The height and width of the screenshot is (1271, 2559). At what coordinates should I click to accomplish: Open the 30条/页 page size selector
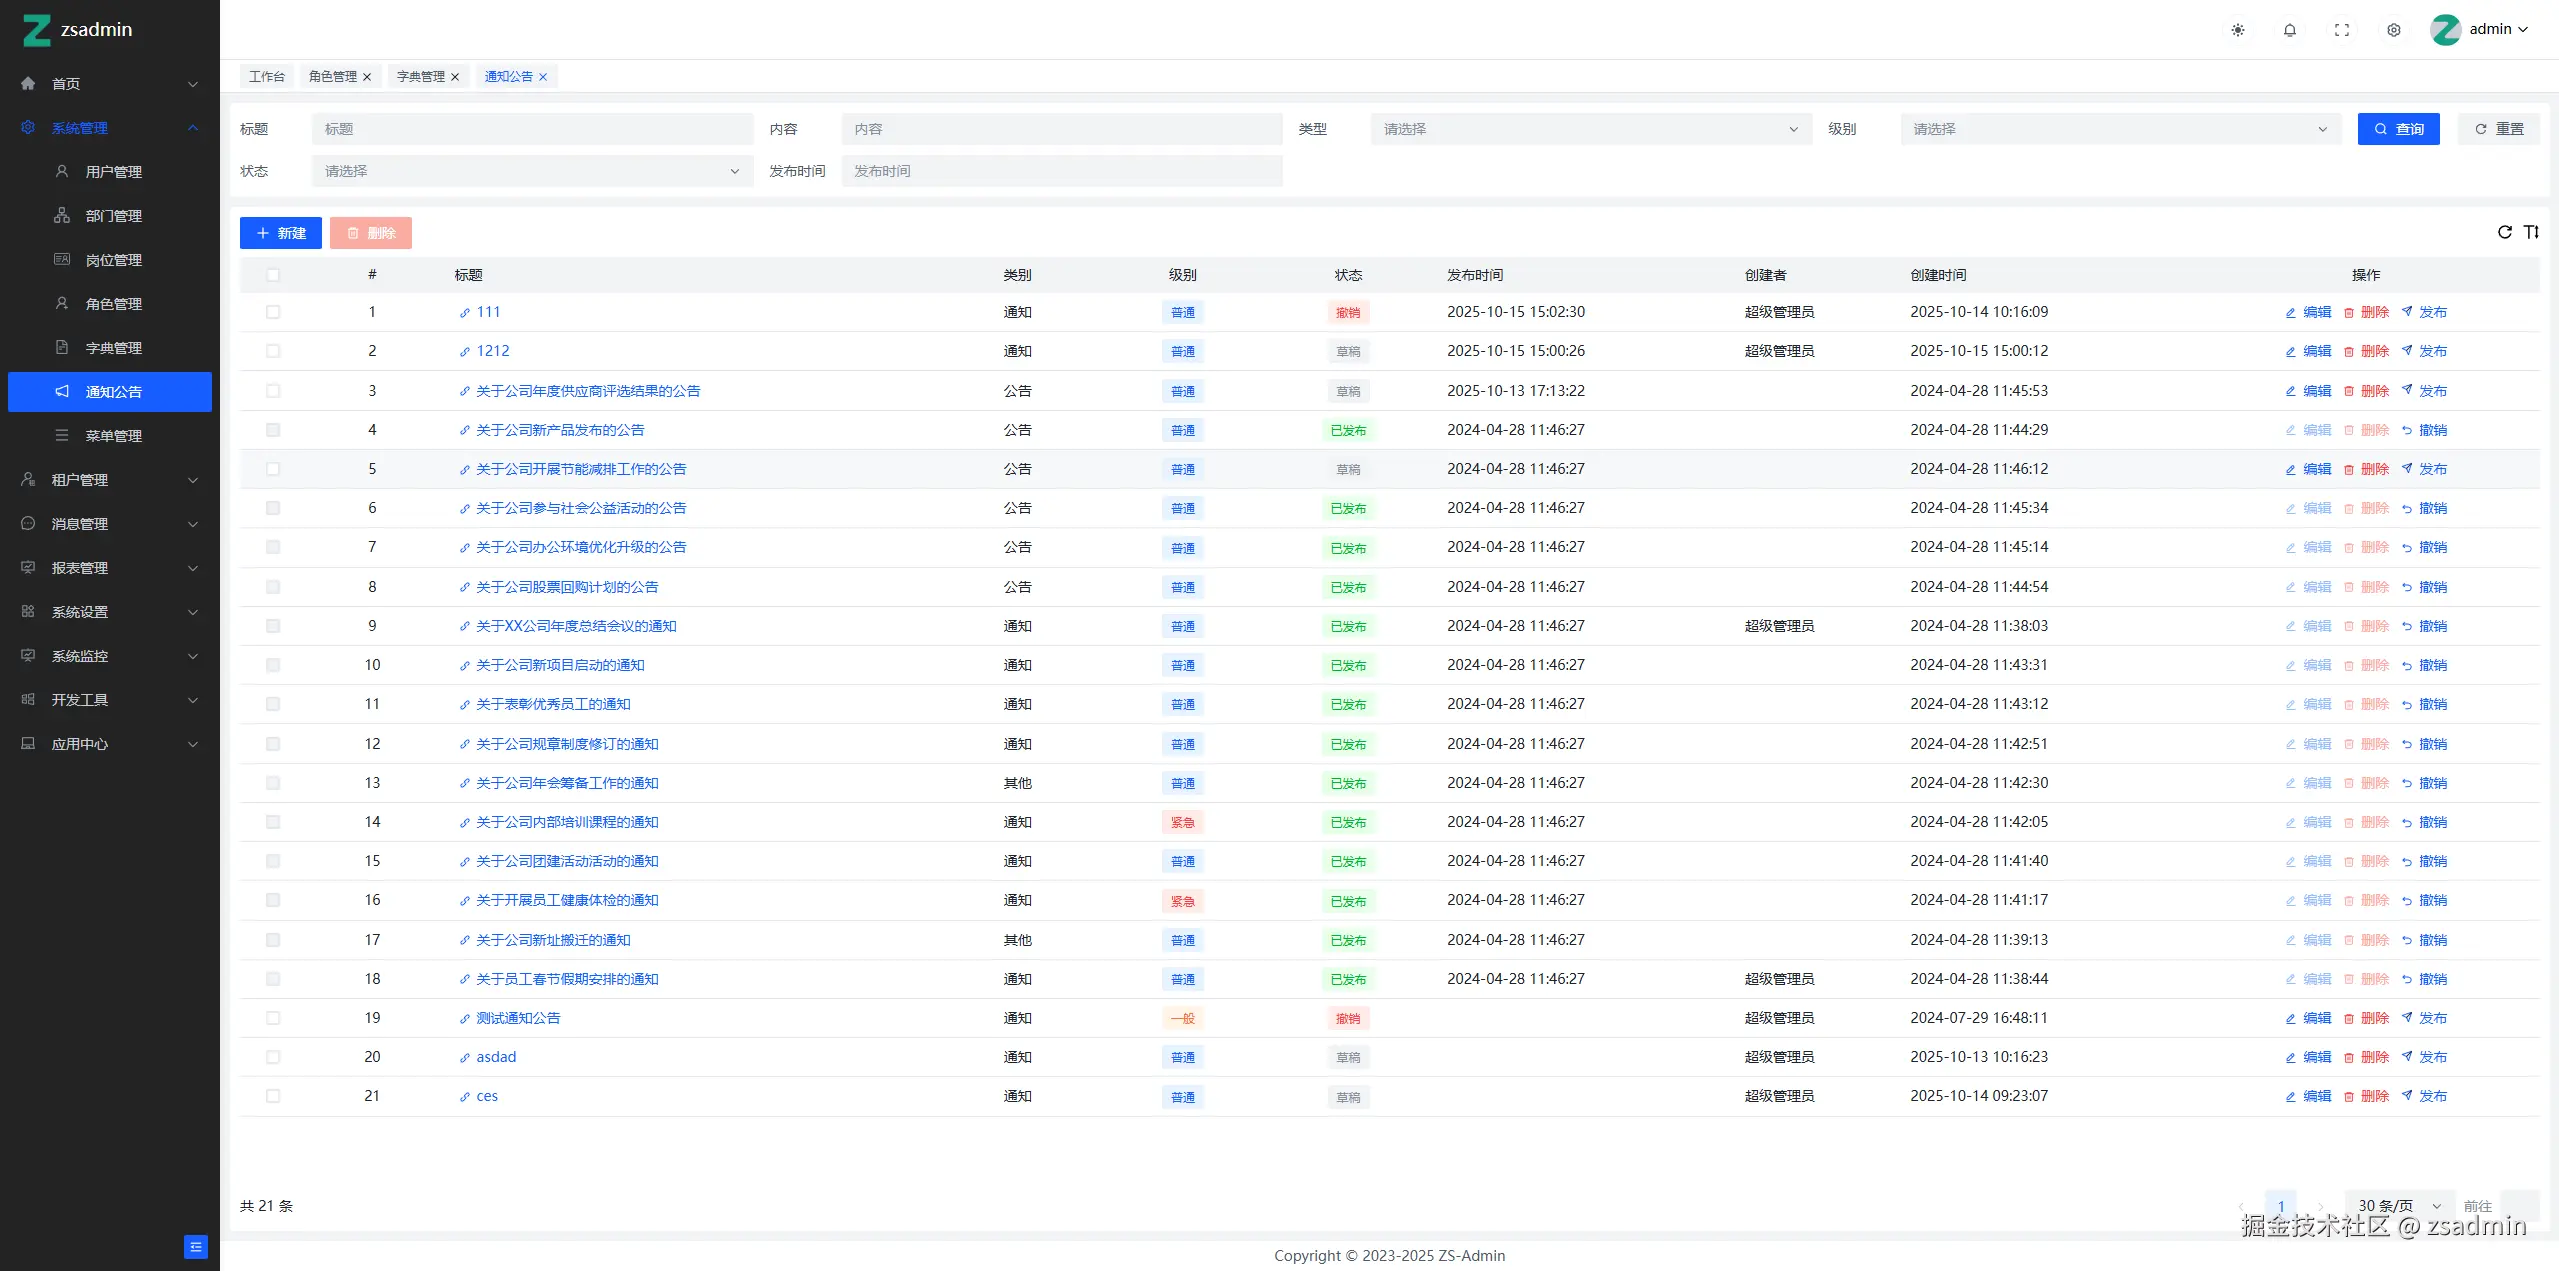coord(2398,1205)
